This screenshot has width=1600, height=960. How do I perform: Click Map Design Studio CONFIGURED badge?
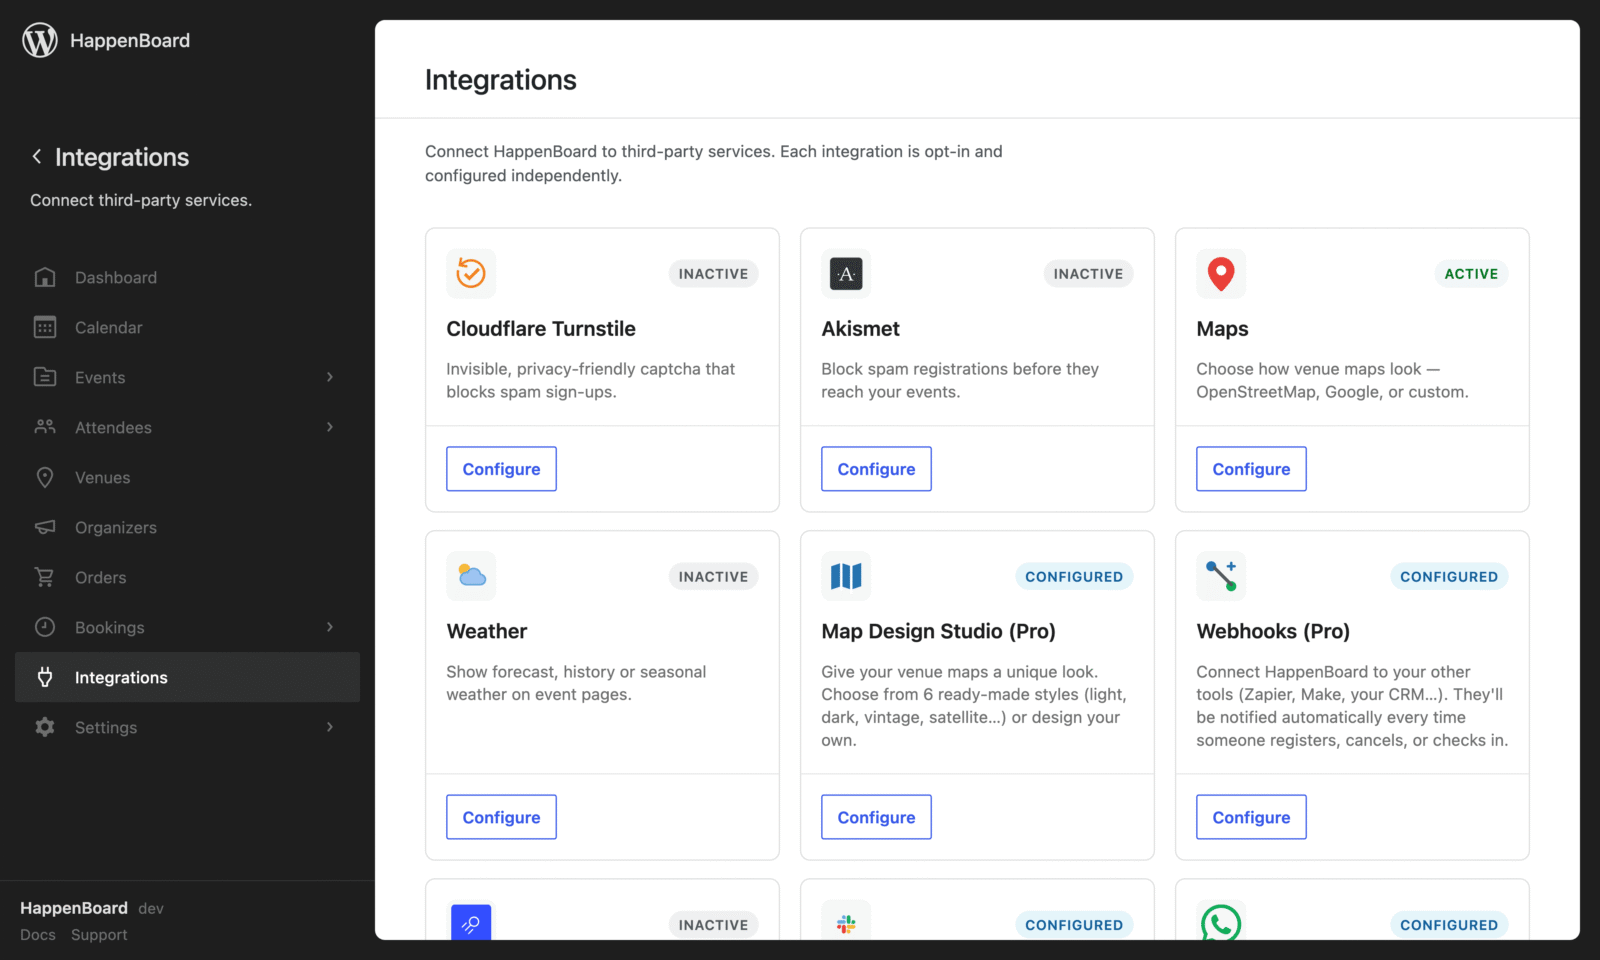coord(1074,577)
